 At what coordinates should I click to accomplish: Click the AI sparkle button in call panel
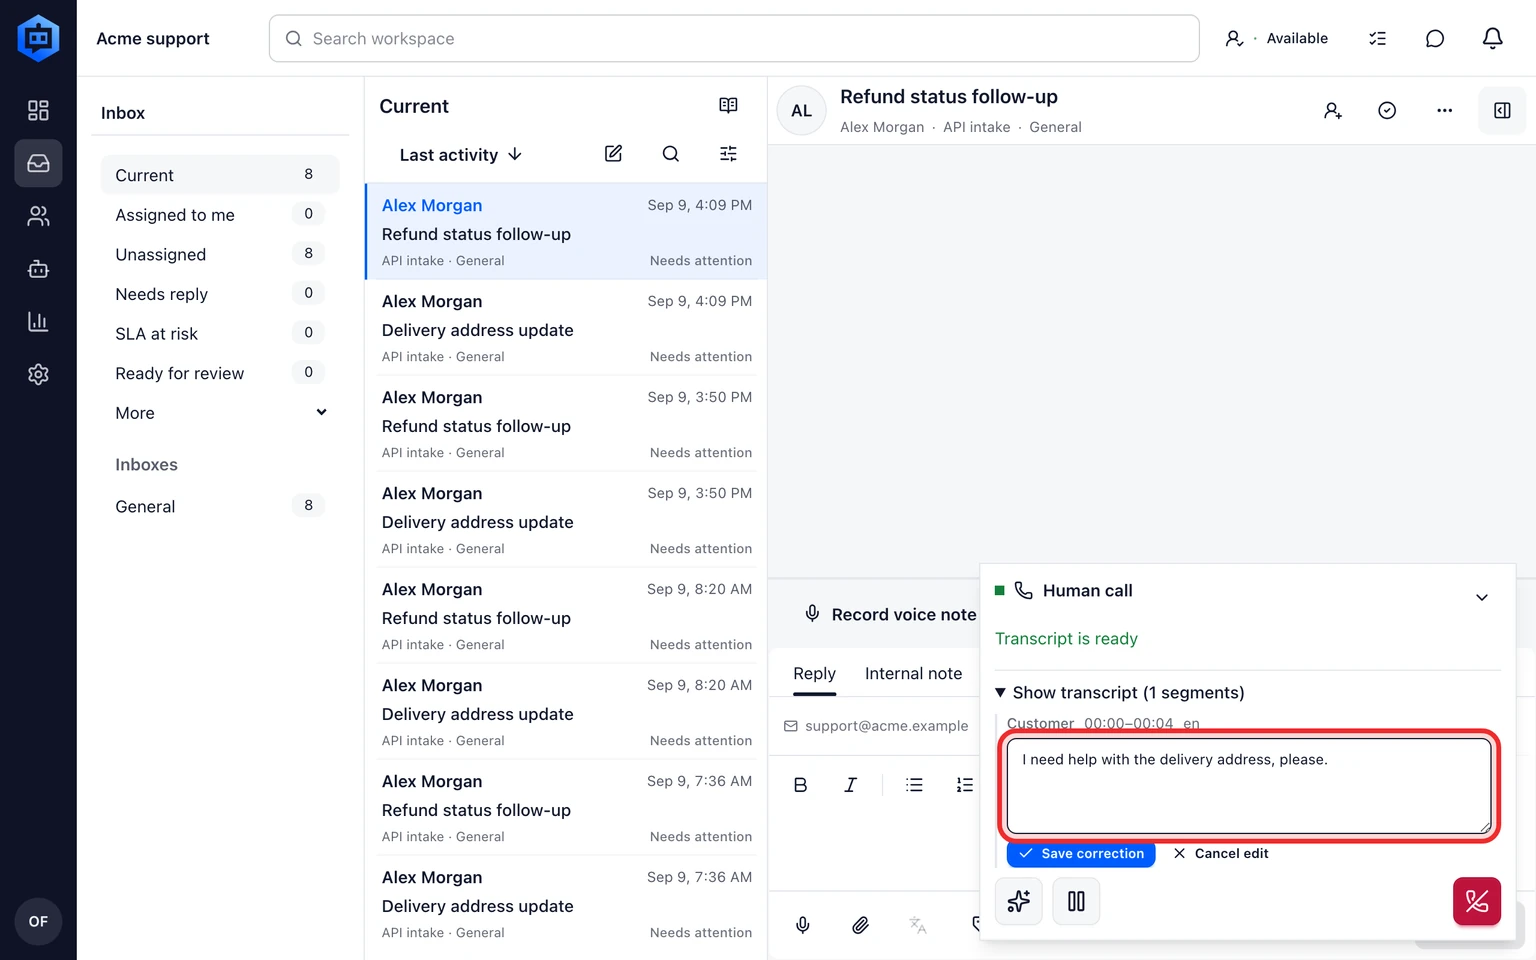[1019, 902]
